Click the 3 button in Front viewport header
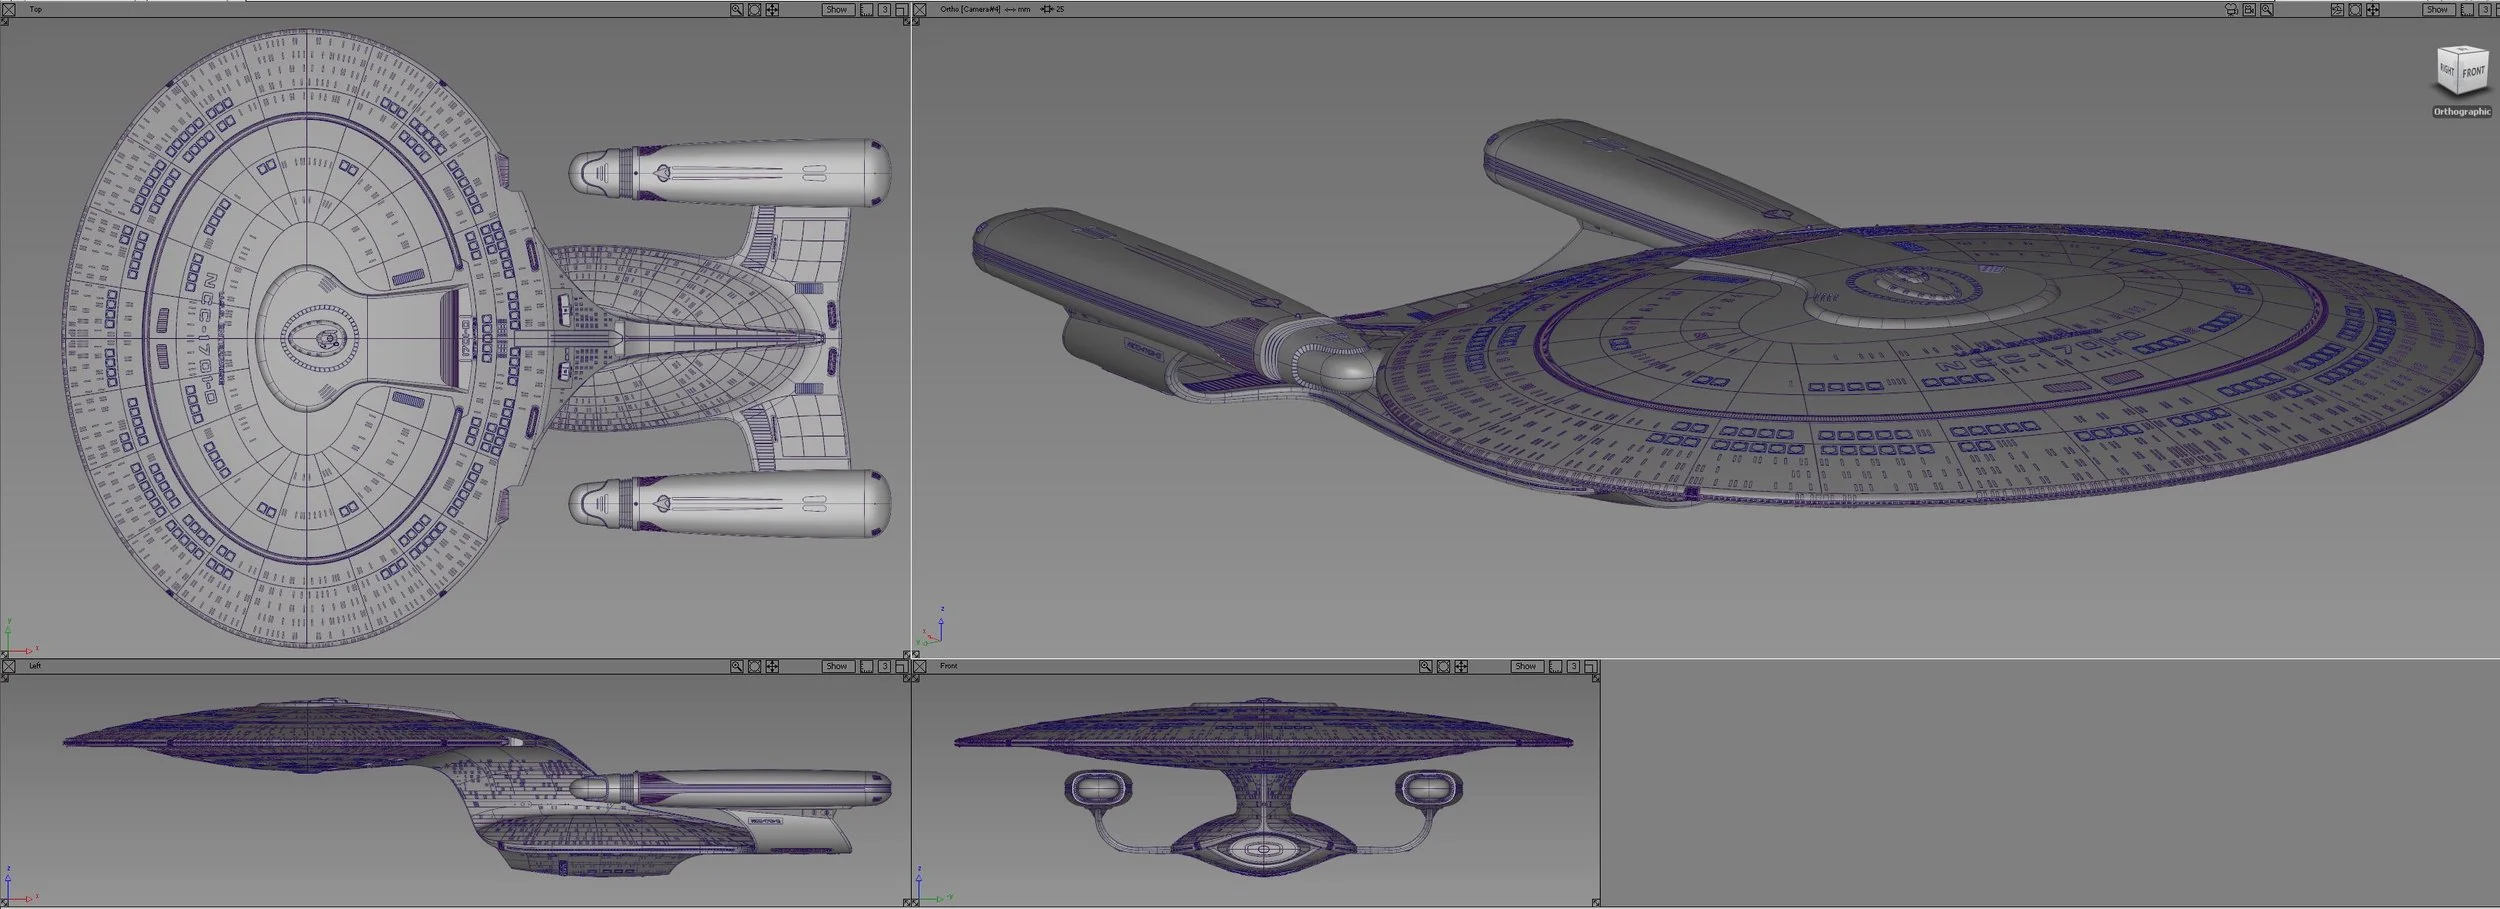This screenshot has height=909, width=2500. pyautogui.click(x=1573, y=666)
